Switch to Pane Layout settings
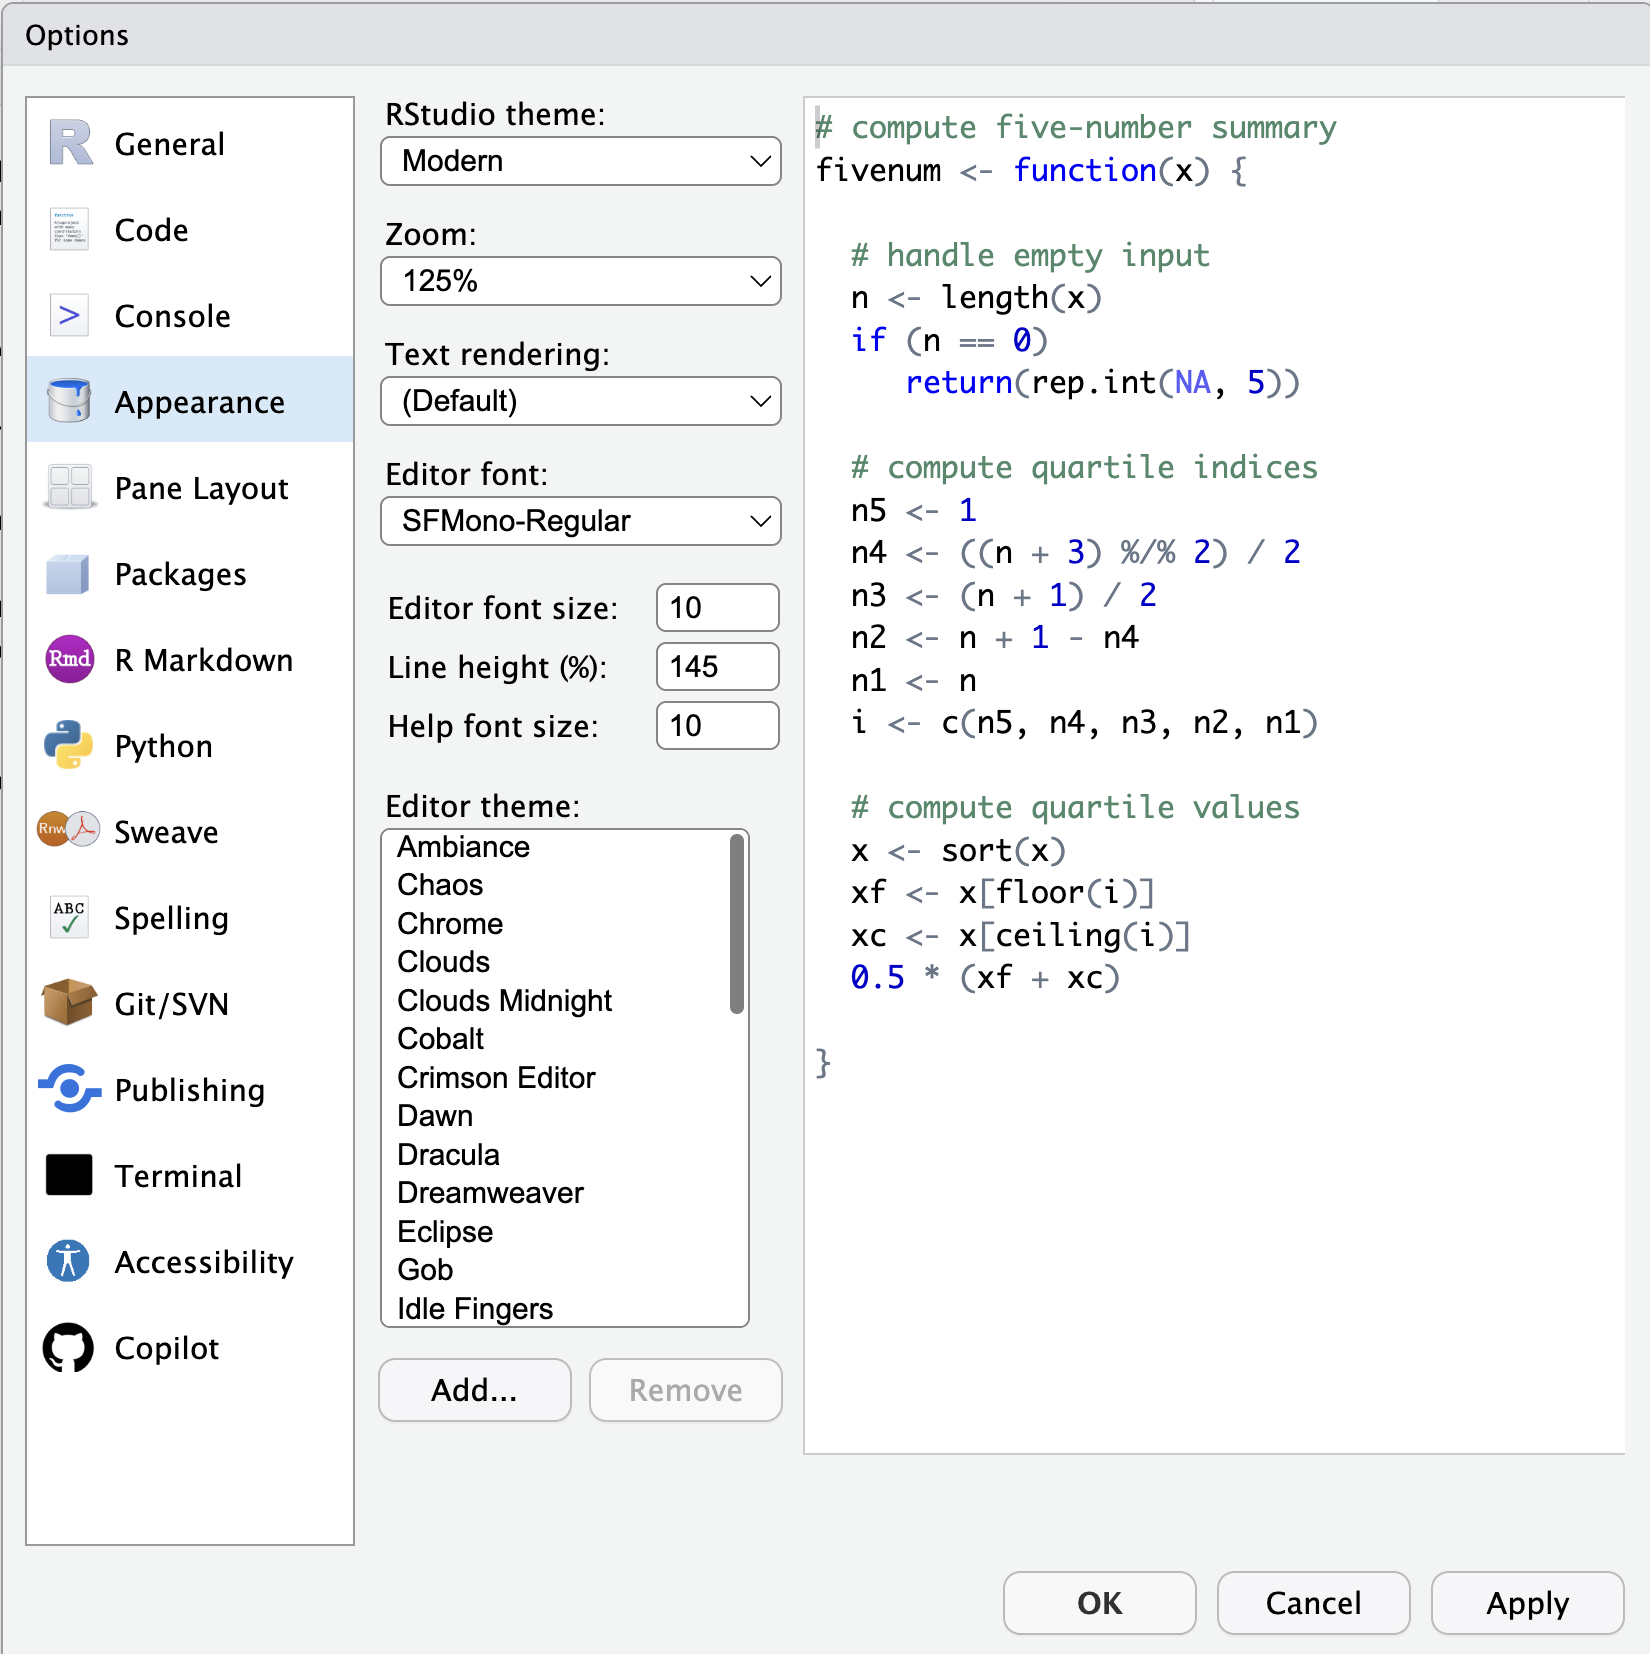The image size is (1650, 1654). point(199,488)
